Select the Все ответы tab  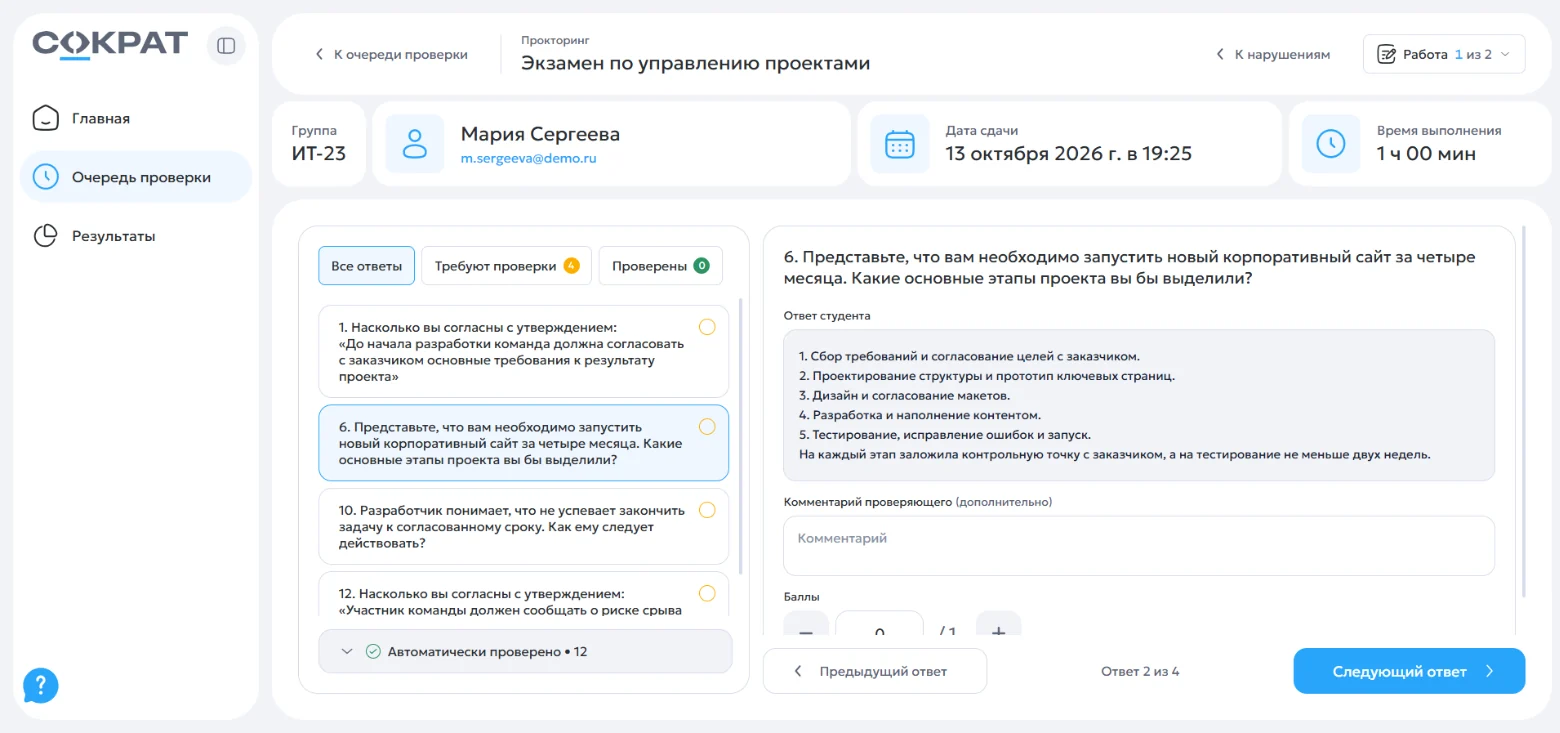pyautogui.click(x=366, y=266)
